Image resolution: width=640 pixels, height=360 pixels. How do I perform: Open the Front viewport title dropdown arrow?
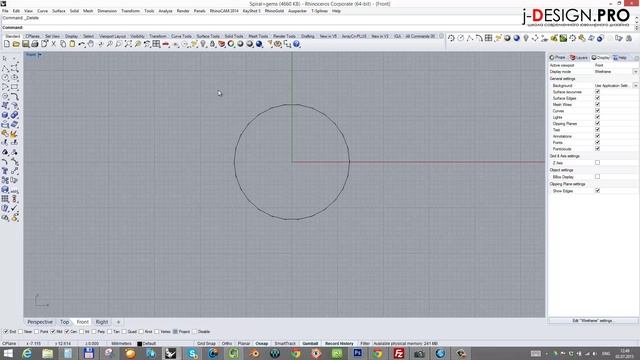click(x=40, y=55)
